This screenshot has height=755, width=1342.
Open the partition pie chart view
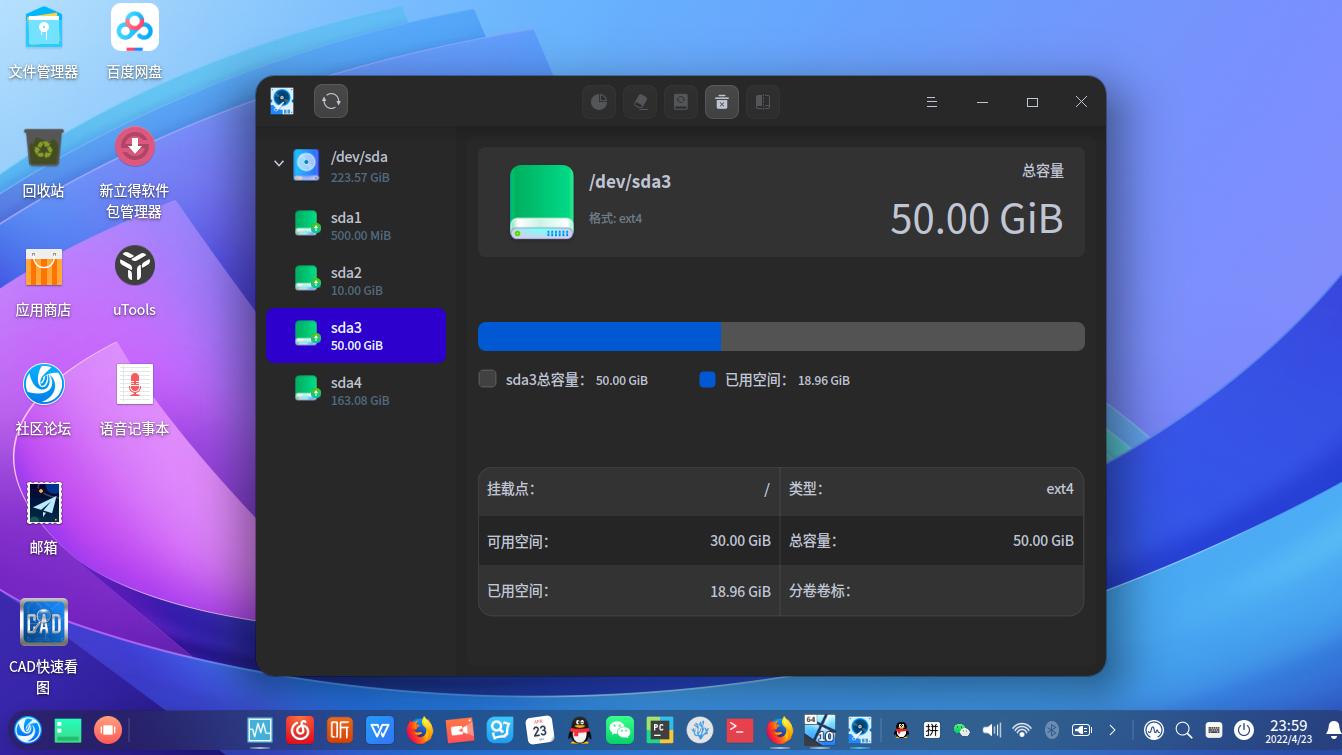point(599,101)
